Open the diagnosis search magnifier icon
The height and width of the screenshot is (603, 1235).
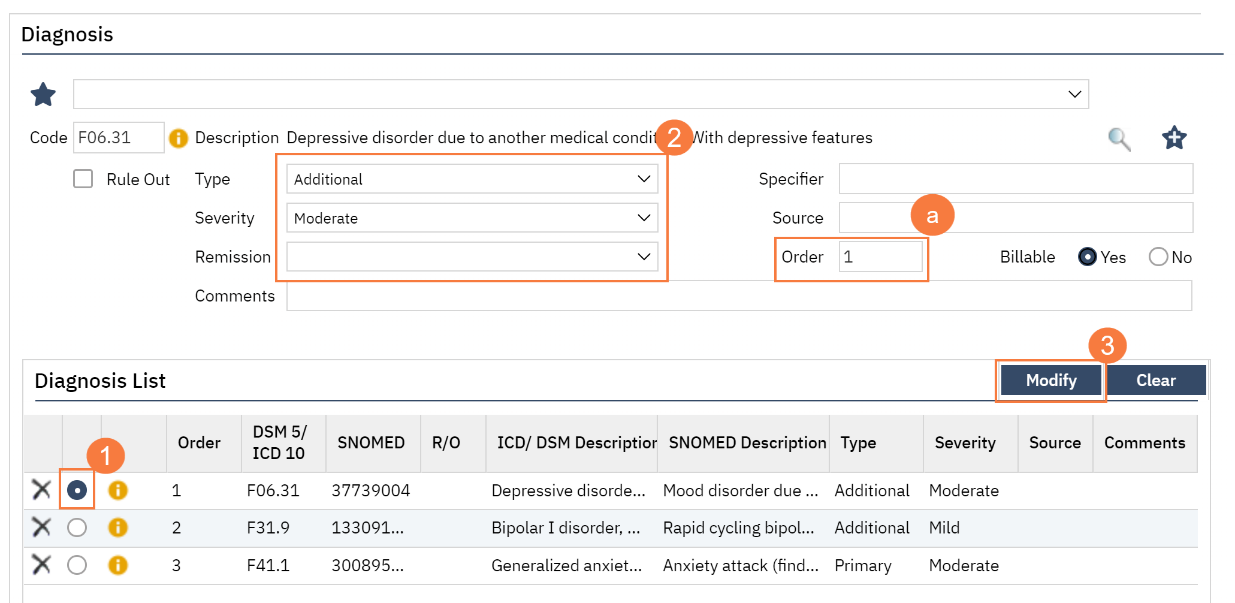pos(1120,139)
